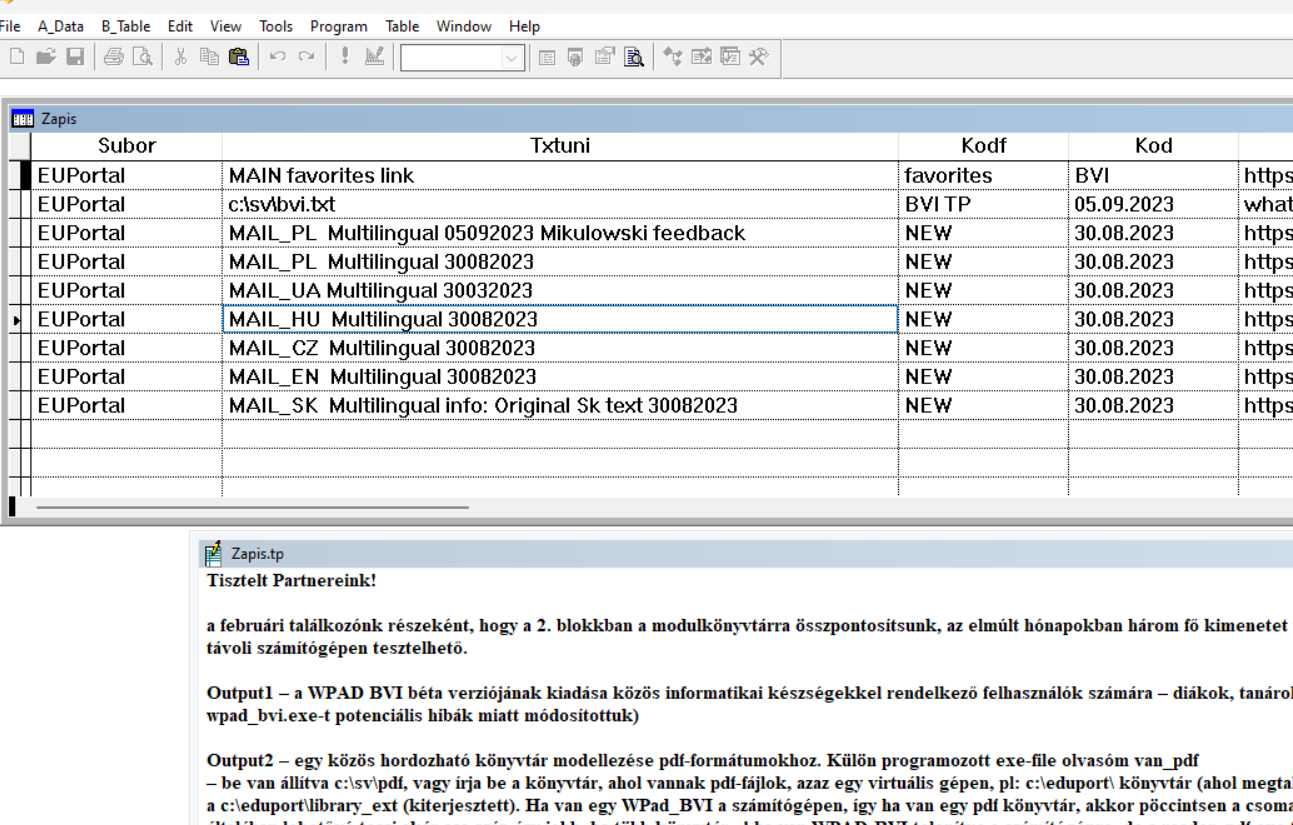Open the A_Data menu

(61, 26)
